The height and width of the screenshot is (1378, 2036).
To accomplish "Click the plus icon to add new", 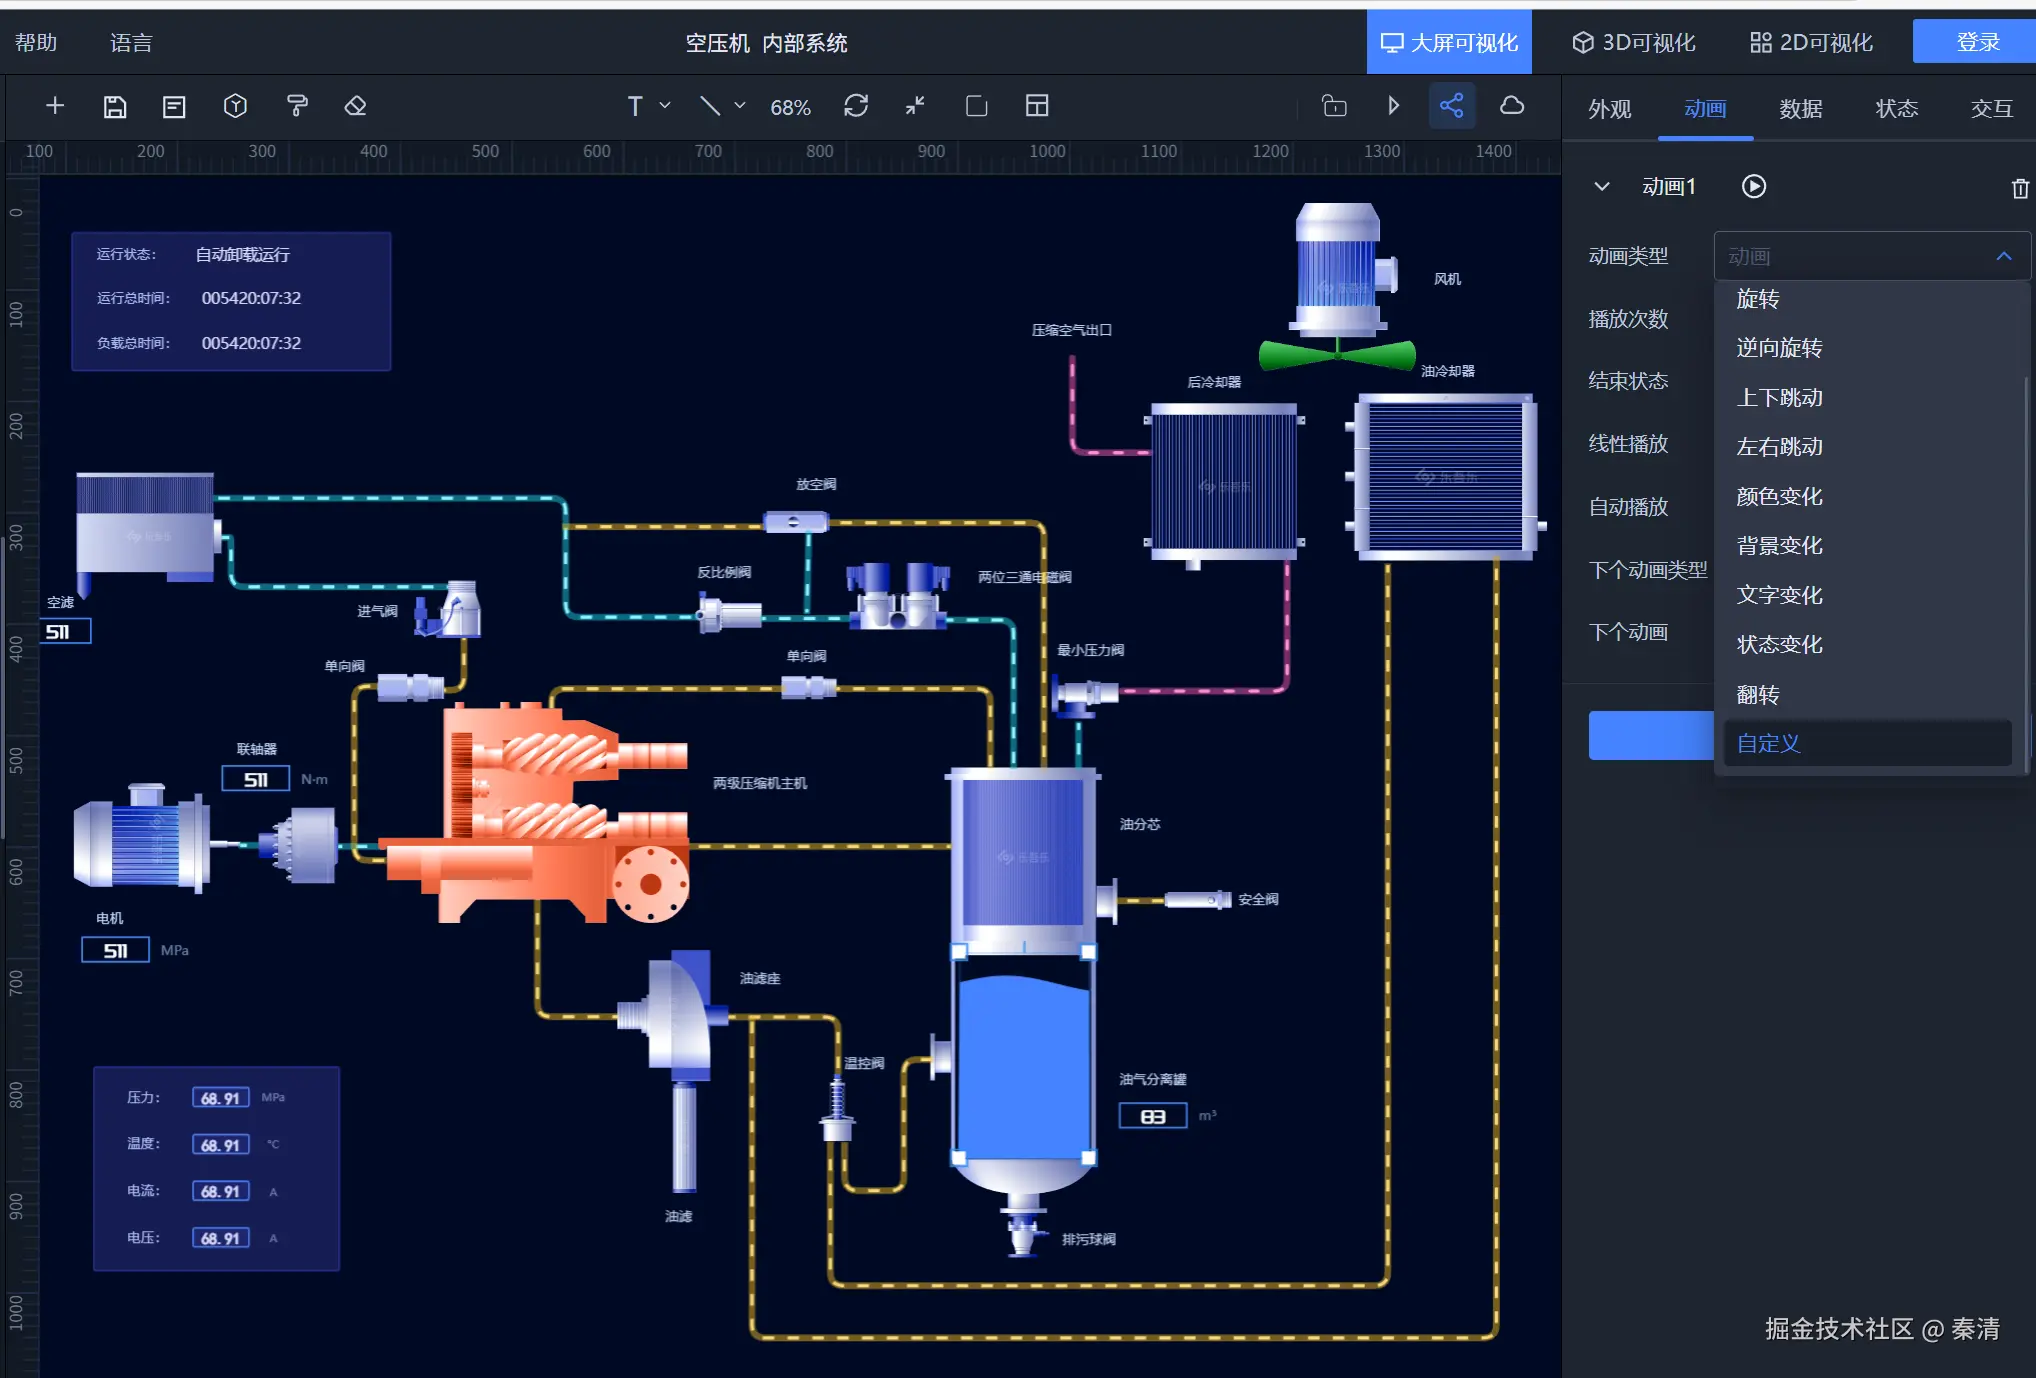I will [x=55, y=106].
